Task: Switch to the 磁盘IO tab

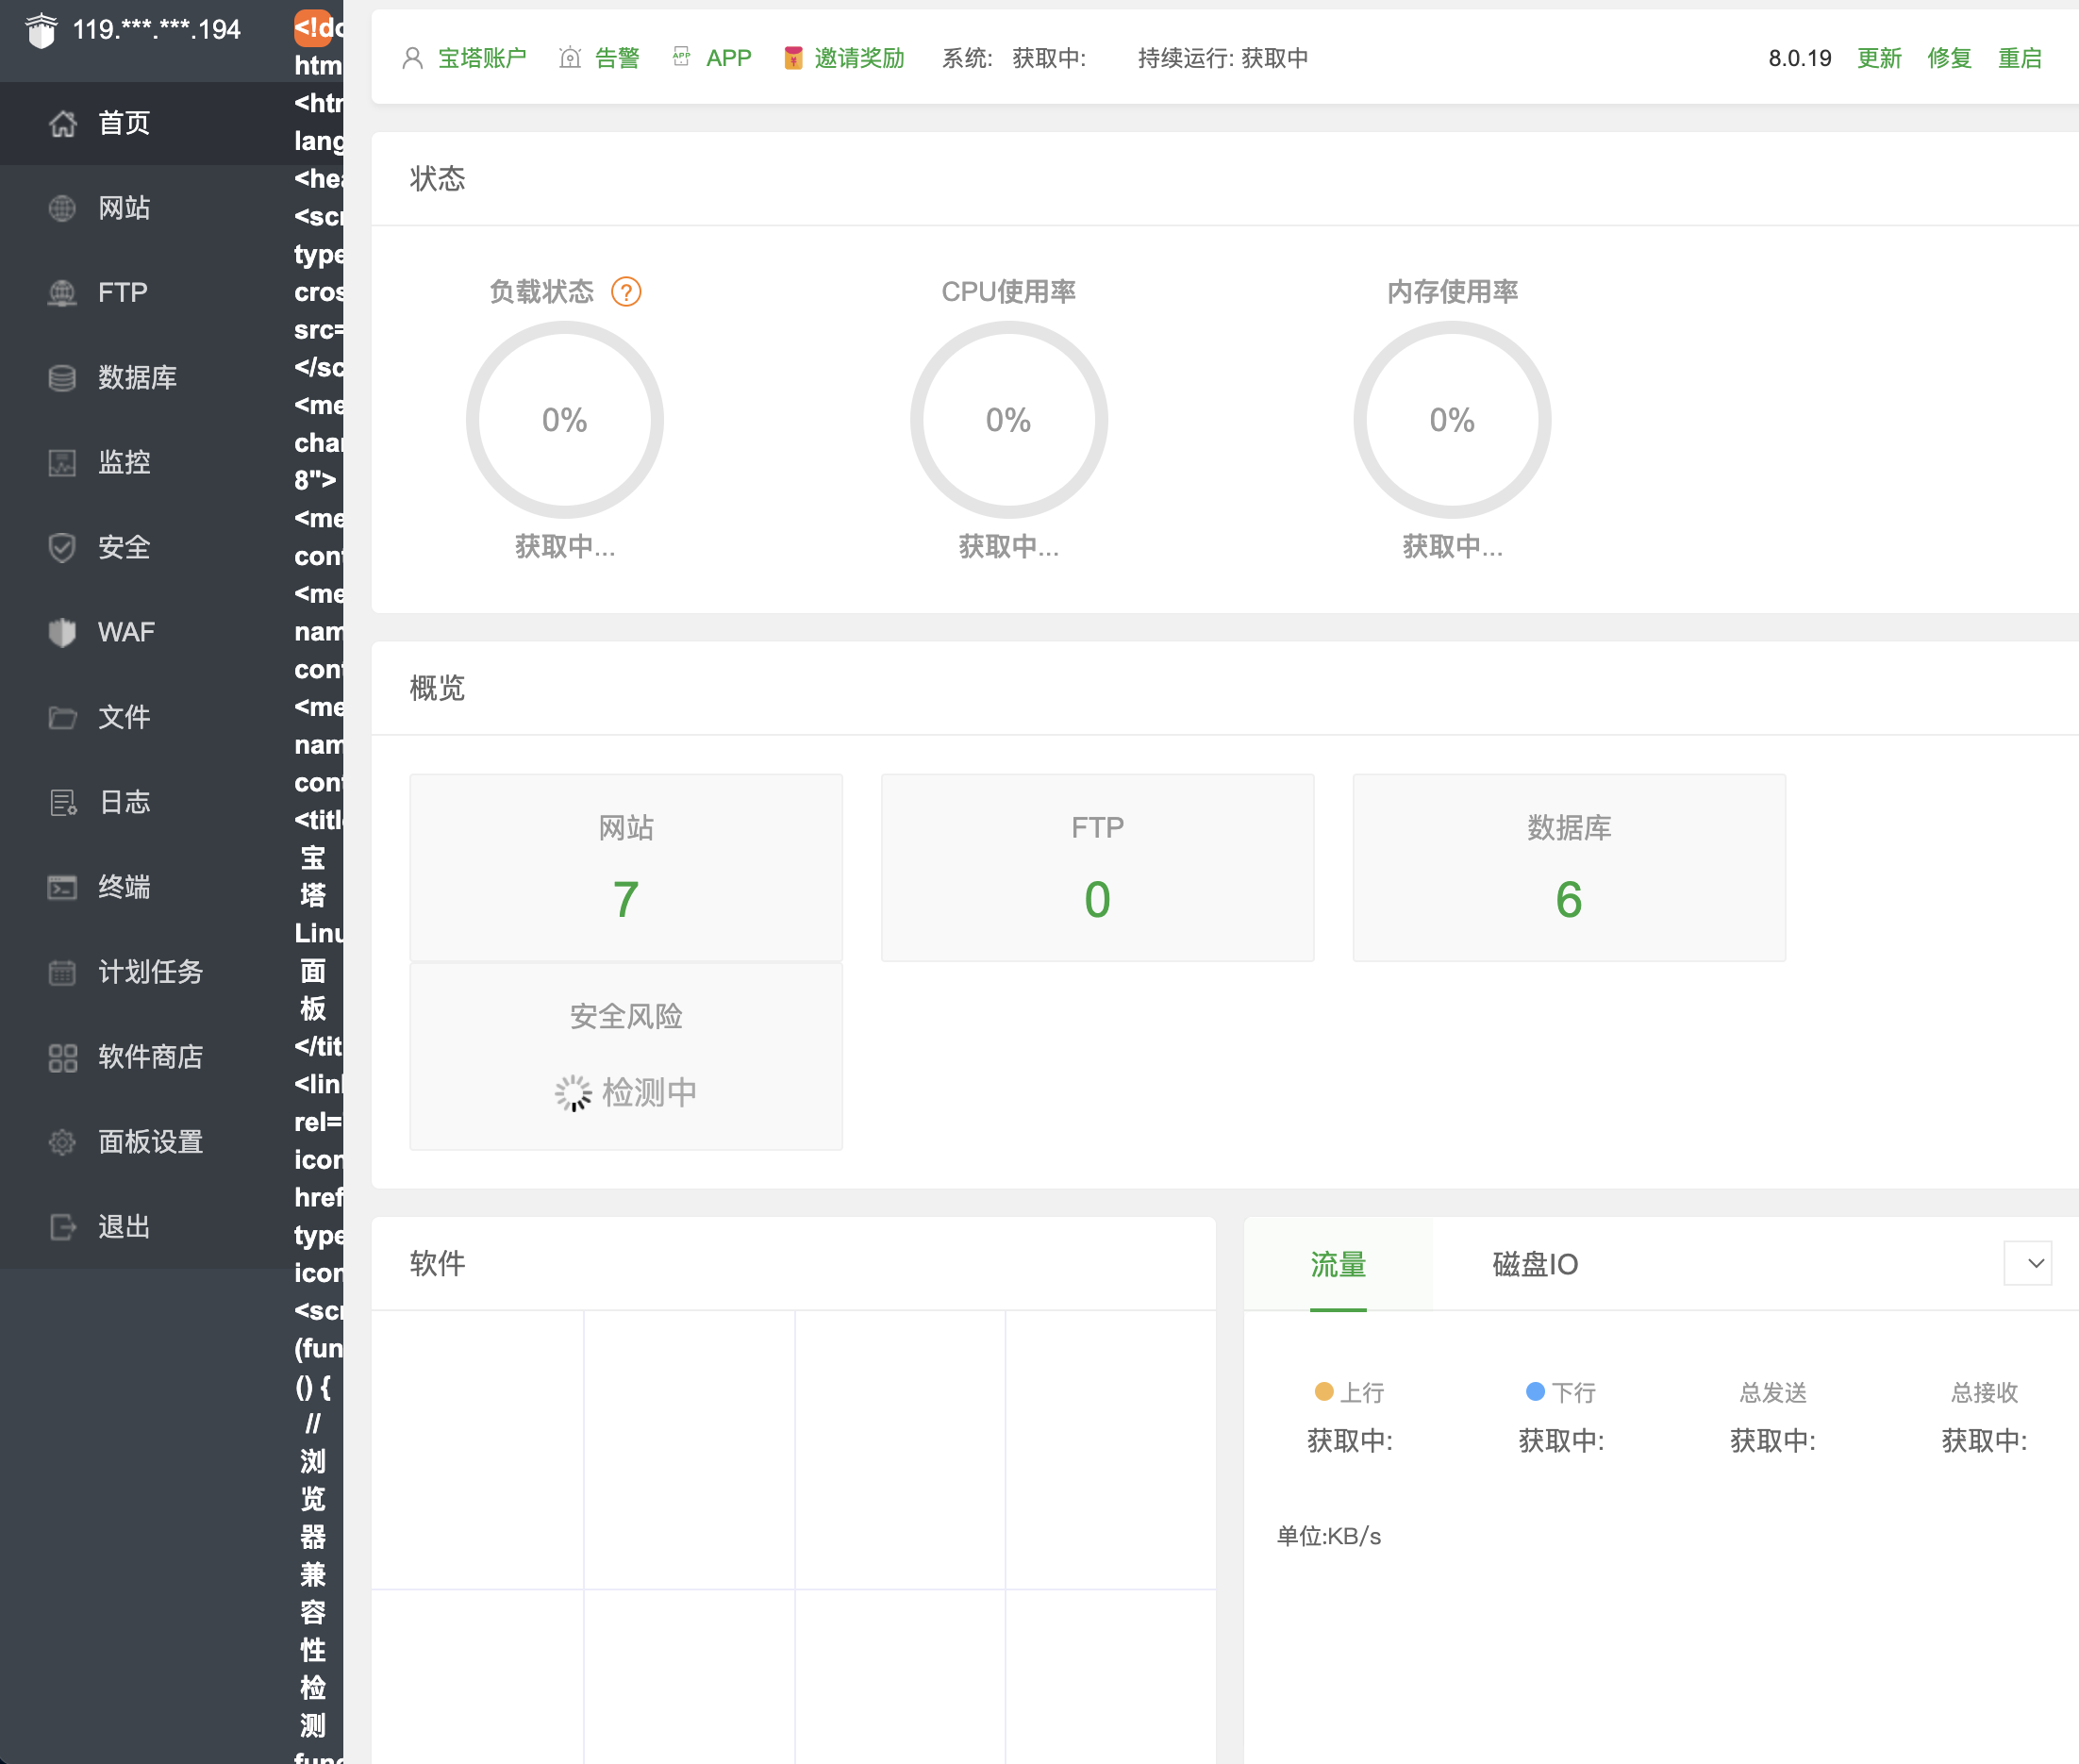Action: point(1535,1265)
